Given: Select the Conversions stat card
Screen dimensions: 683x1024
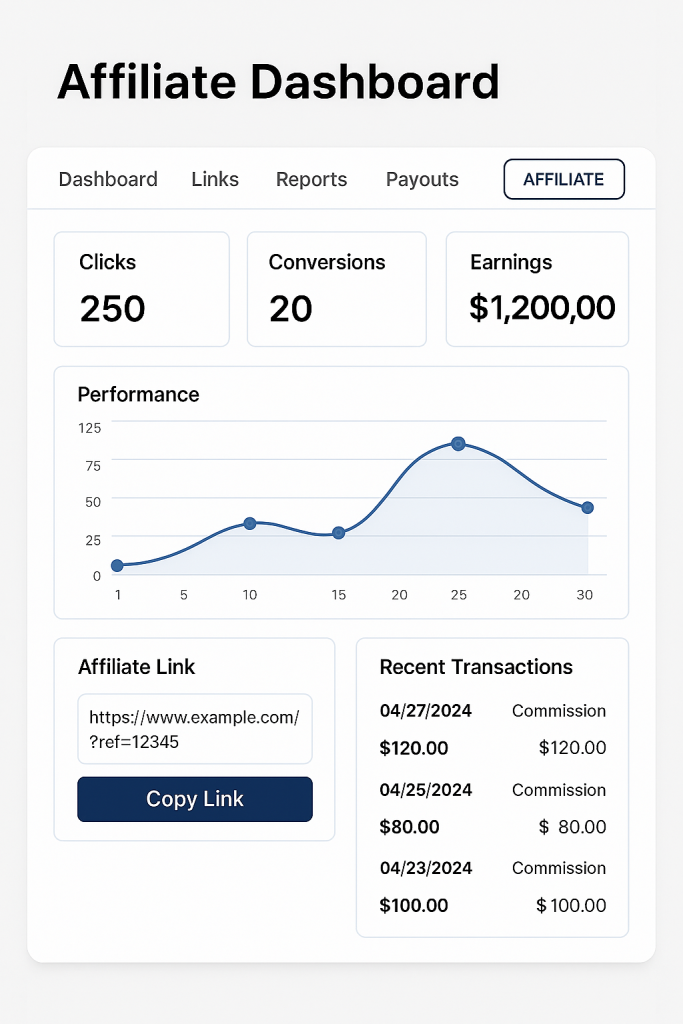Looking at the screenshot, I should 336,289.
